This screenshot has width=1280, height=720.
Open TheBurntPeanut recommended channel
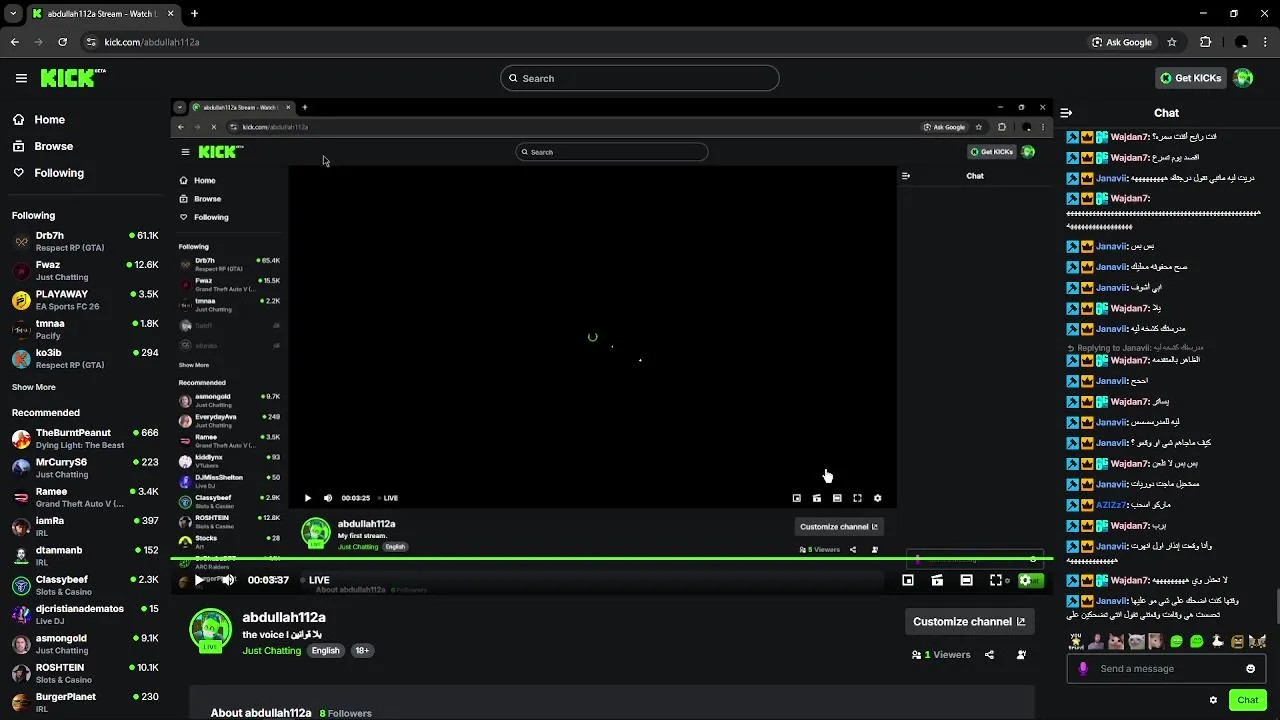pyautogui.click(x=85, y=439)
